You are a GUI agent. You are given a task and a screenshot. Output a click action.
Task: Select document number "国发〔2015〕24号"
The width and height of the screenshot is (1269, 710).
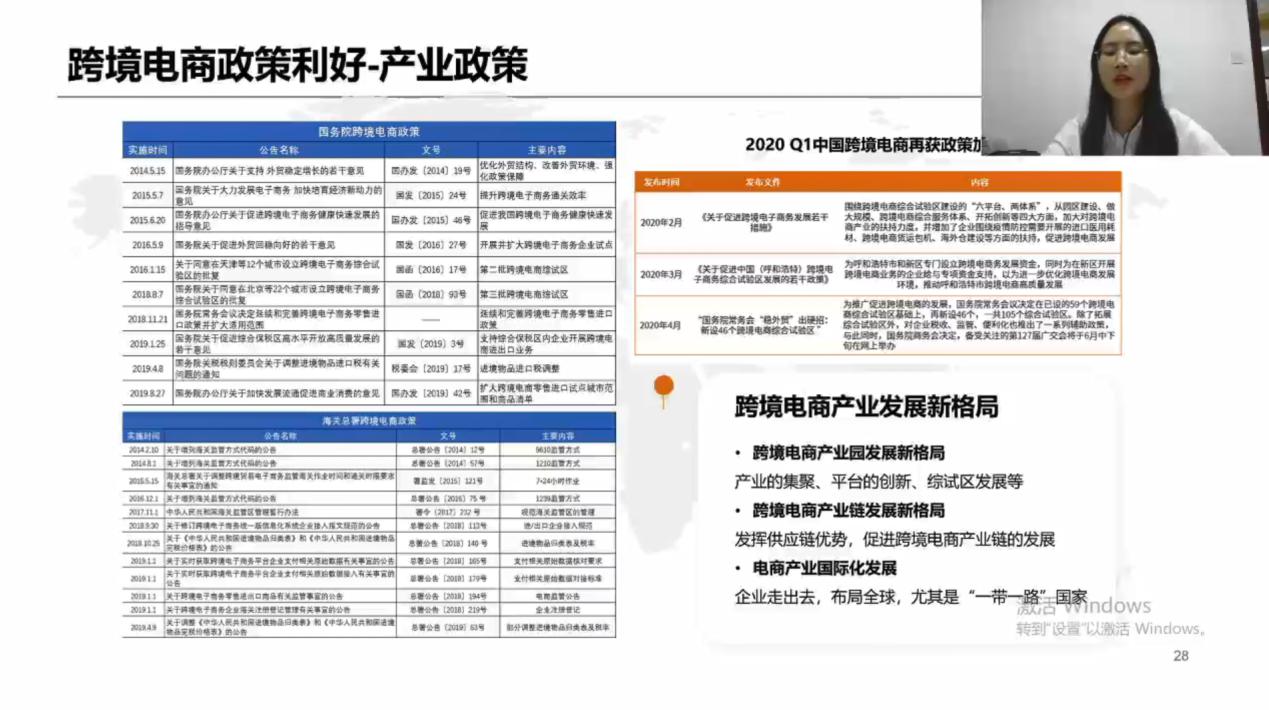click(x=431, y=195)
